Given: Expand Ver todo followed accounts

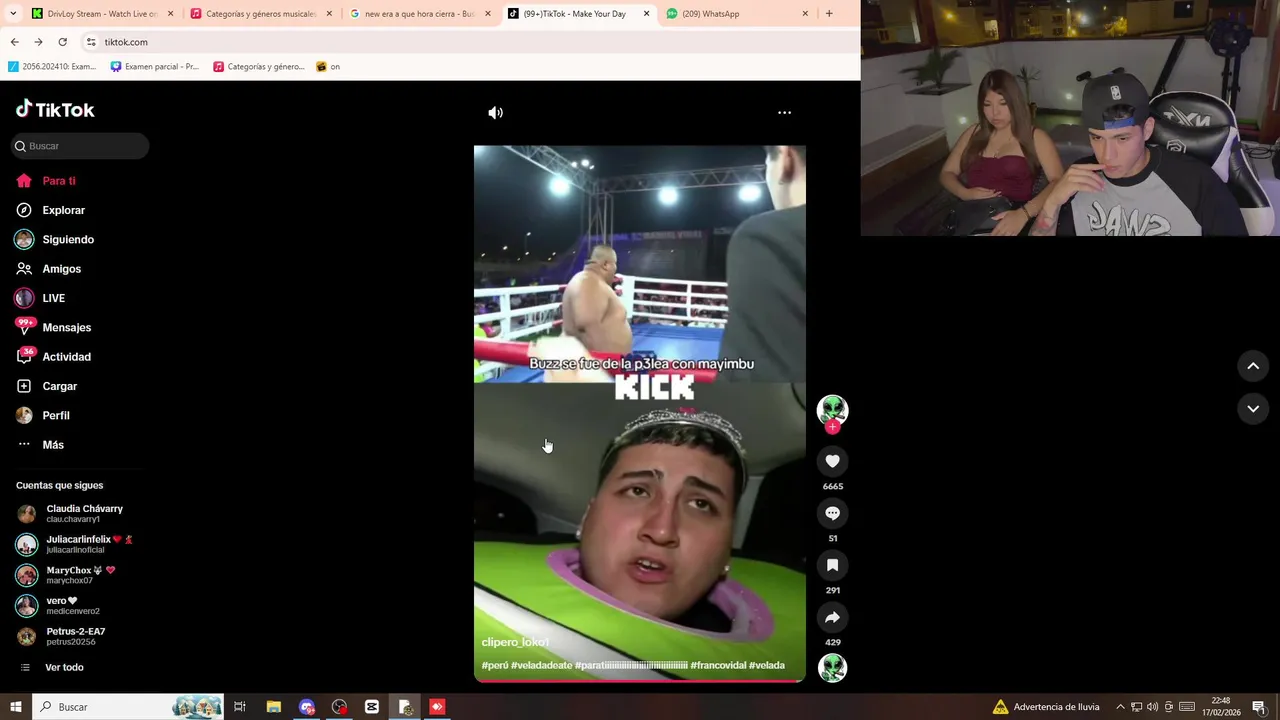Looking at the screenshot, I should [52, 667].
